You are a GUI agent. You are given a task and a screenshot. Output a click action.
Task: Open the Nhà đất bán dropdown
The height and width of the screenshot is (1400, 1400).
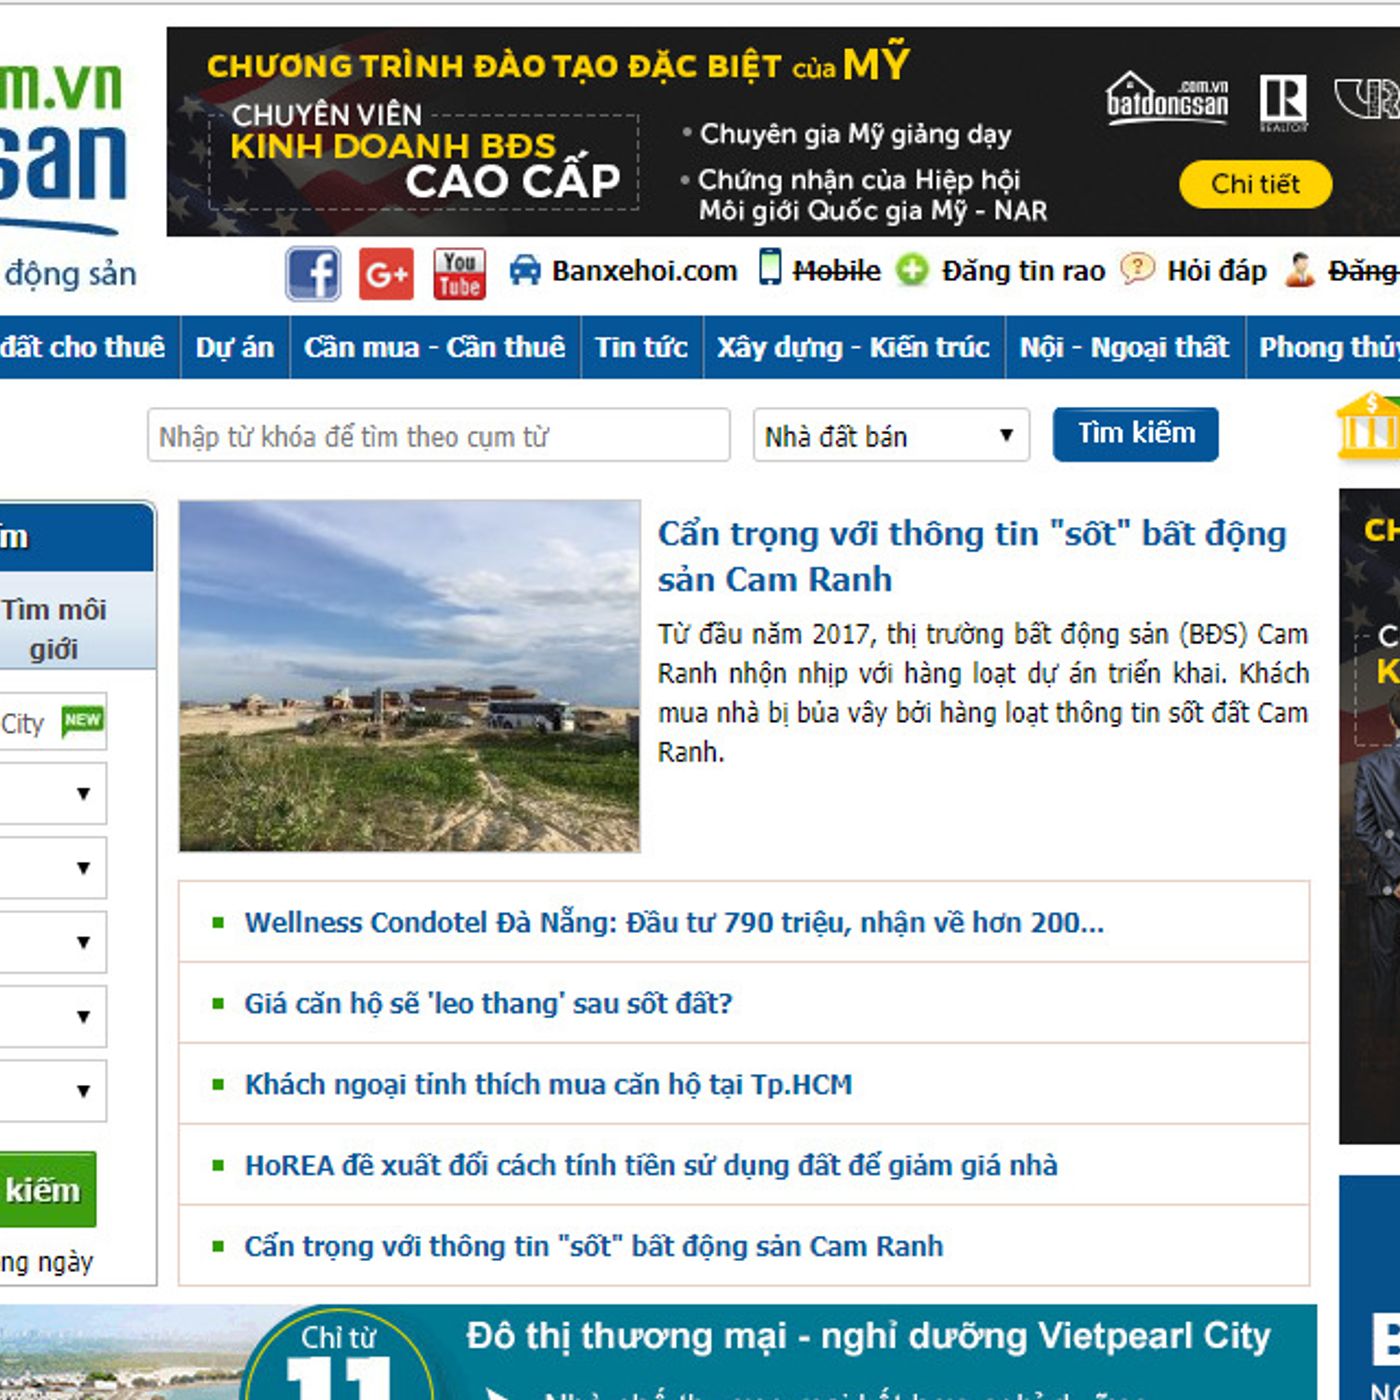[891, 435]
